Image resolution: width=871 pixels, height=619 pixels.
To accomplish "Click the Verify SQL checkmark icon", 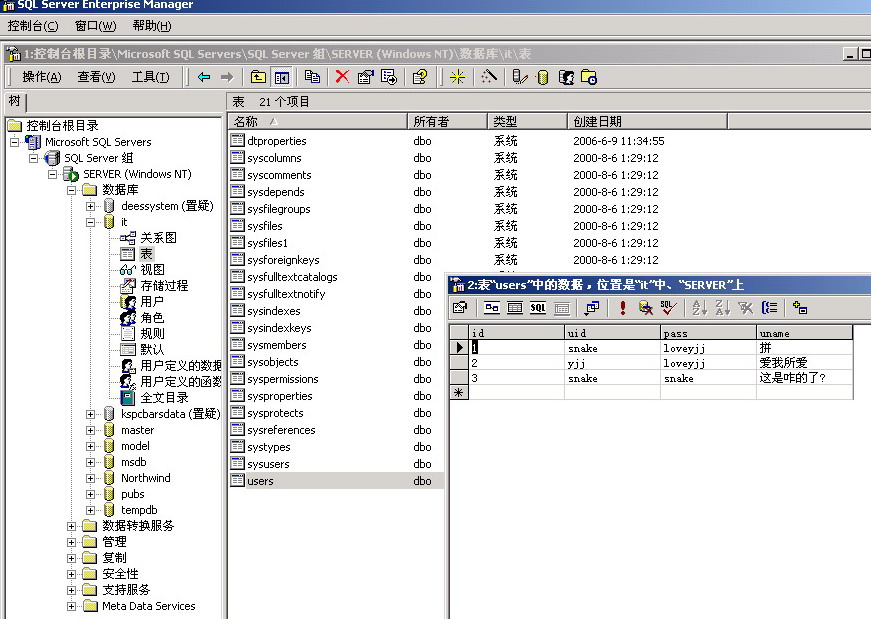I will click(x=668, y=307).
